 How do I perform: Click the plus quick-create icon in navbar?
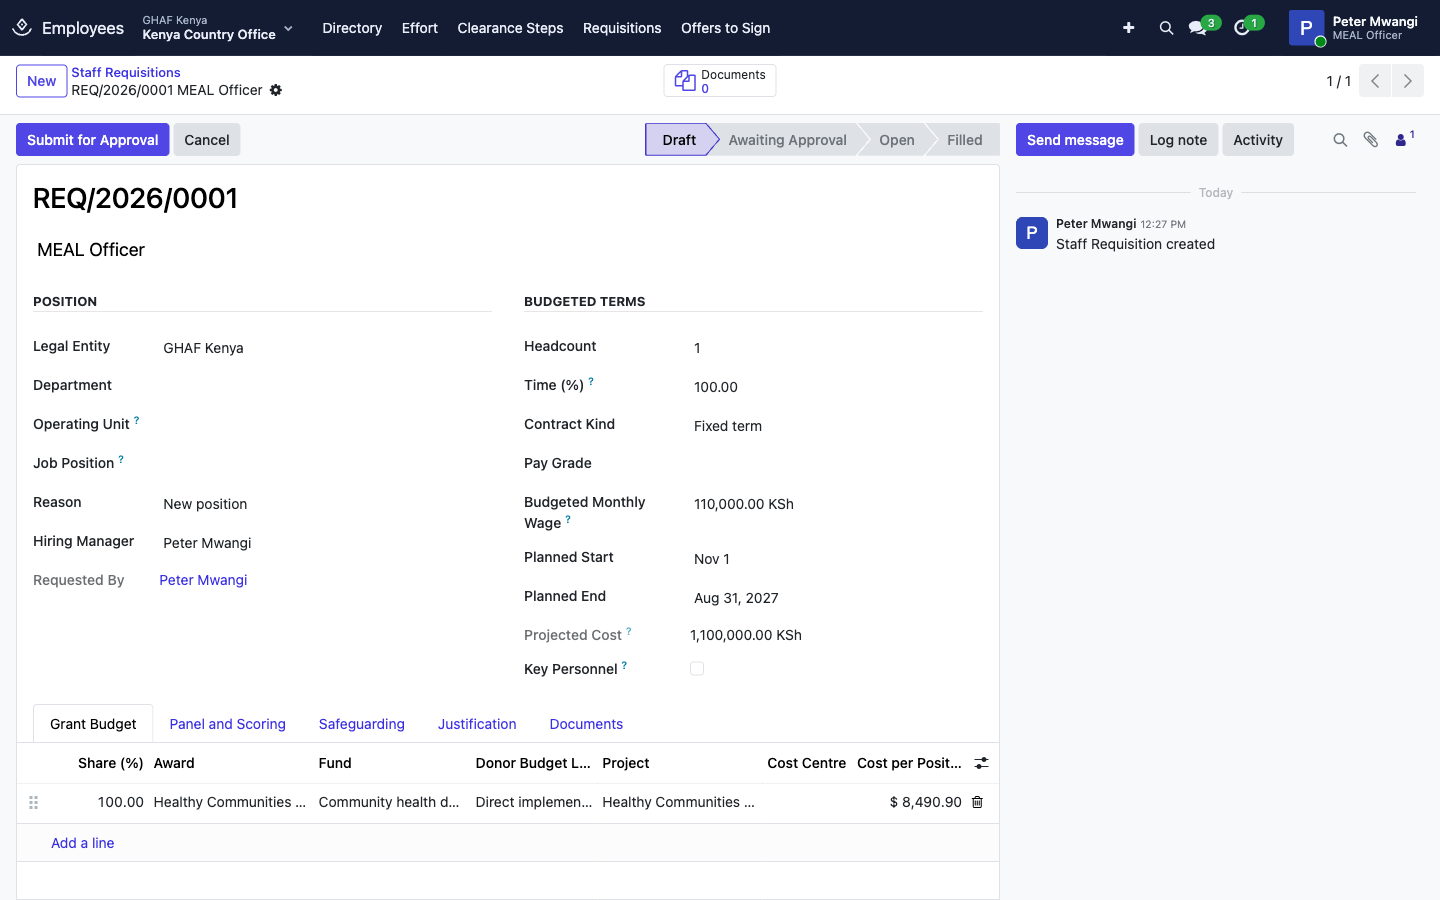(1128, 28)
